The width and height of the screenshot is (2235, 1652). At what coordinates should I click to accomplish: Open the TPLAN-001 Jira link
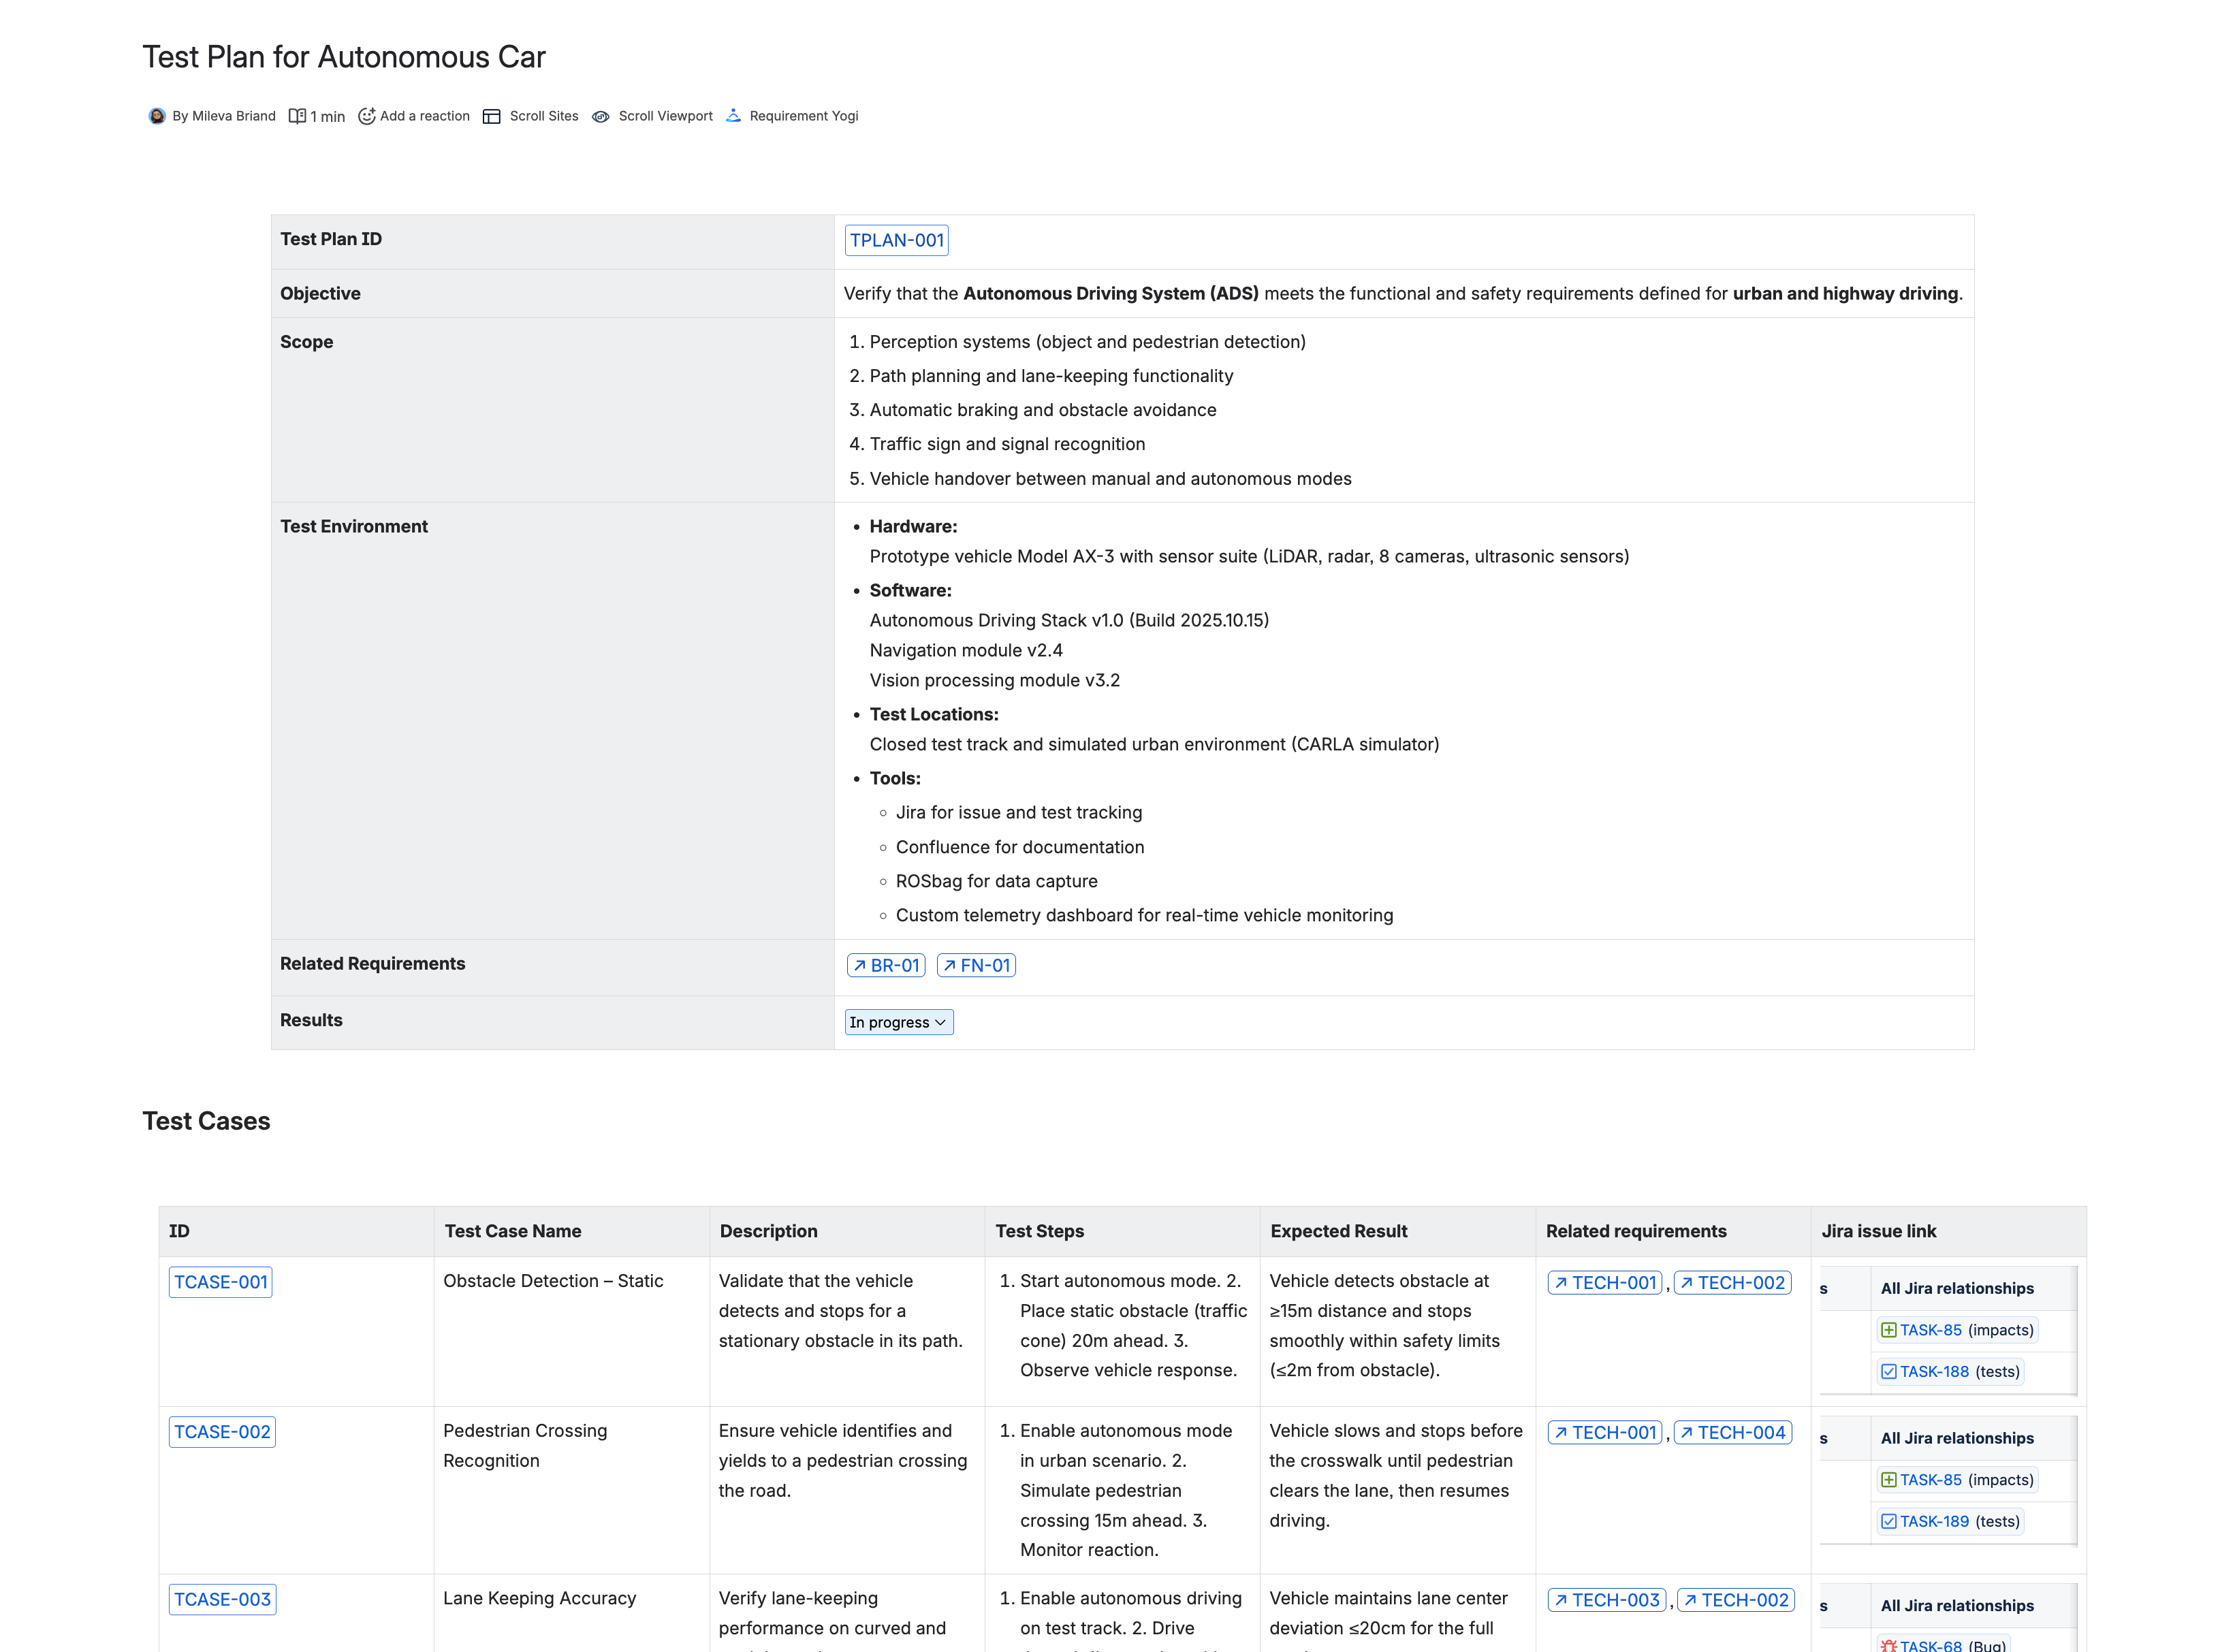(897, 240)
